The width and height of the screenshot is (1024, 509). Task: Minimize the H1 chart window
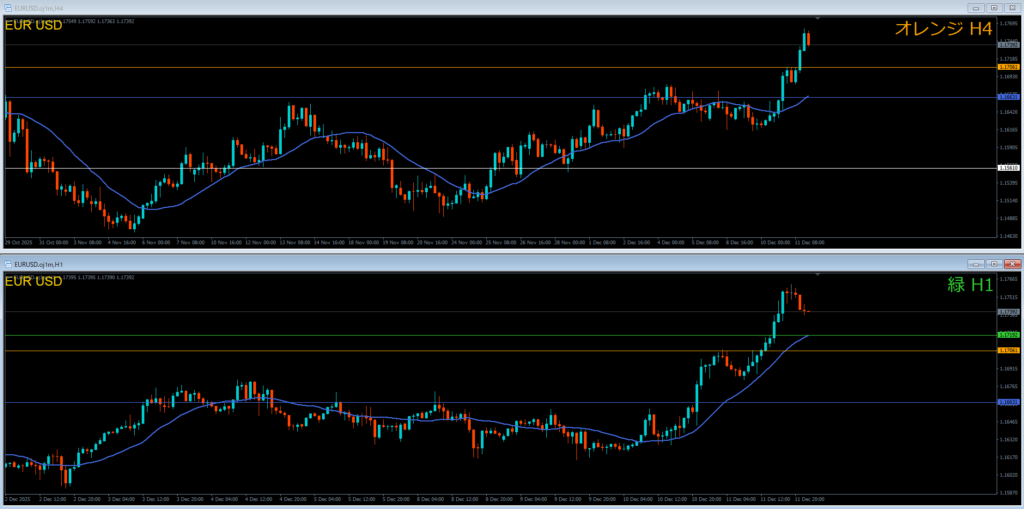tap(976, 263)
